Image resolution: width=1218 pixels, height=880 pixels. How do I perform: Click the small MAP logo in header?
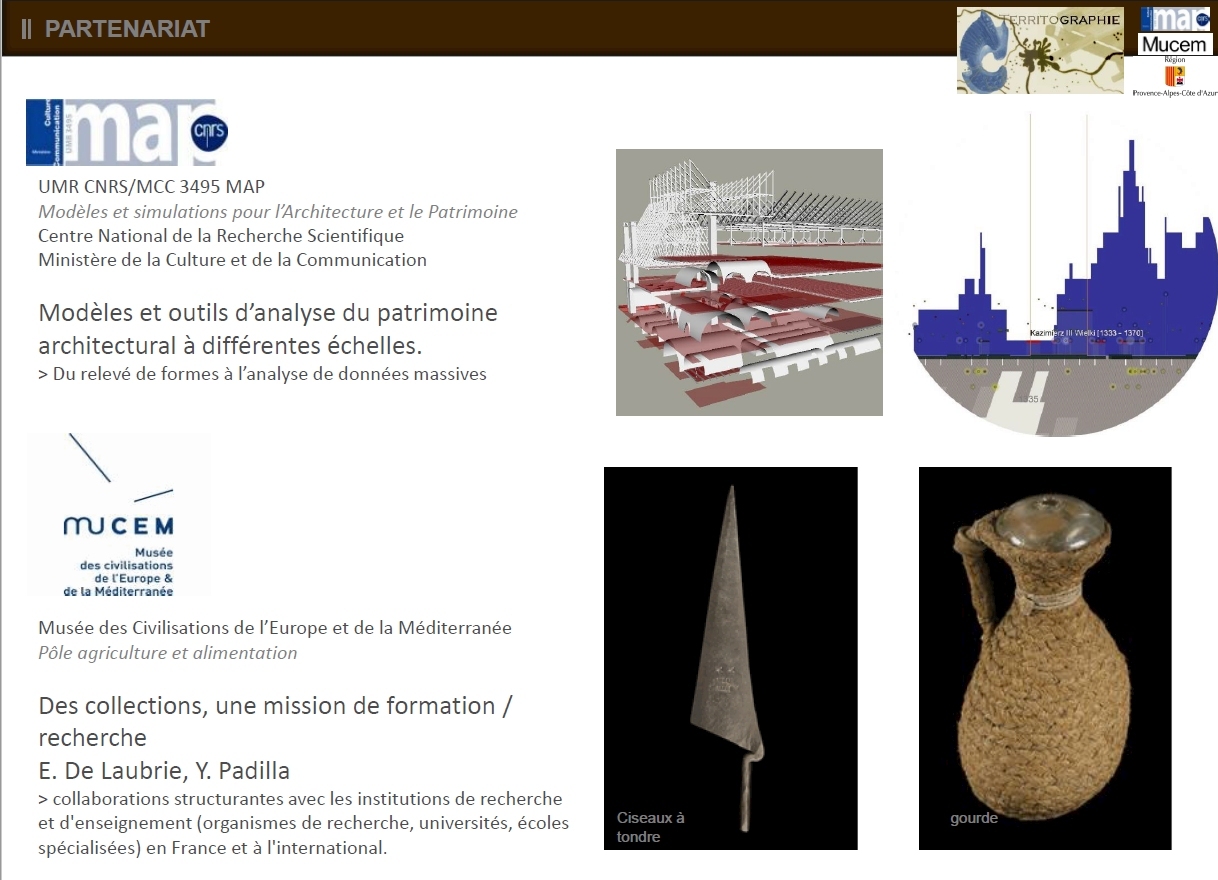tap(1175, 19)
